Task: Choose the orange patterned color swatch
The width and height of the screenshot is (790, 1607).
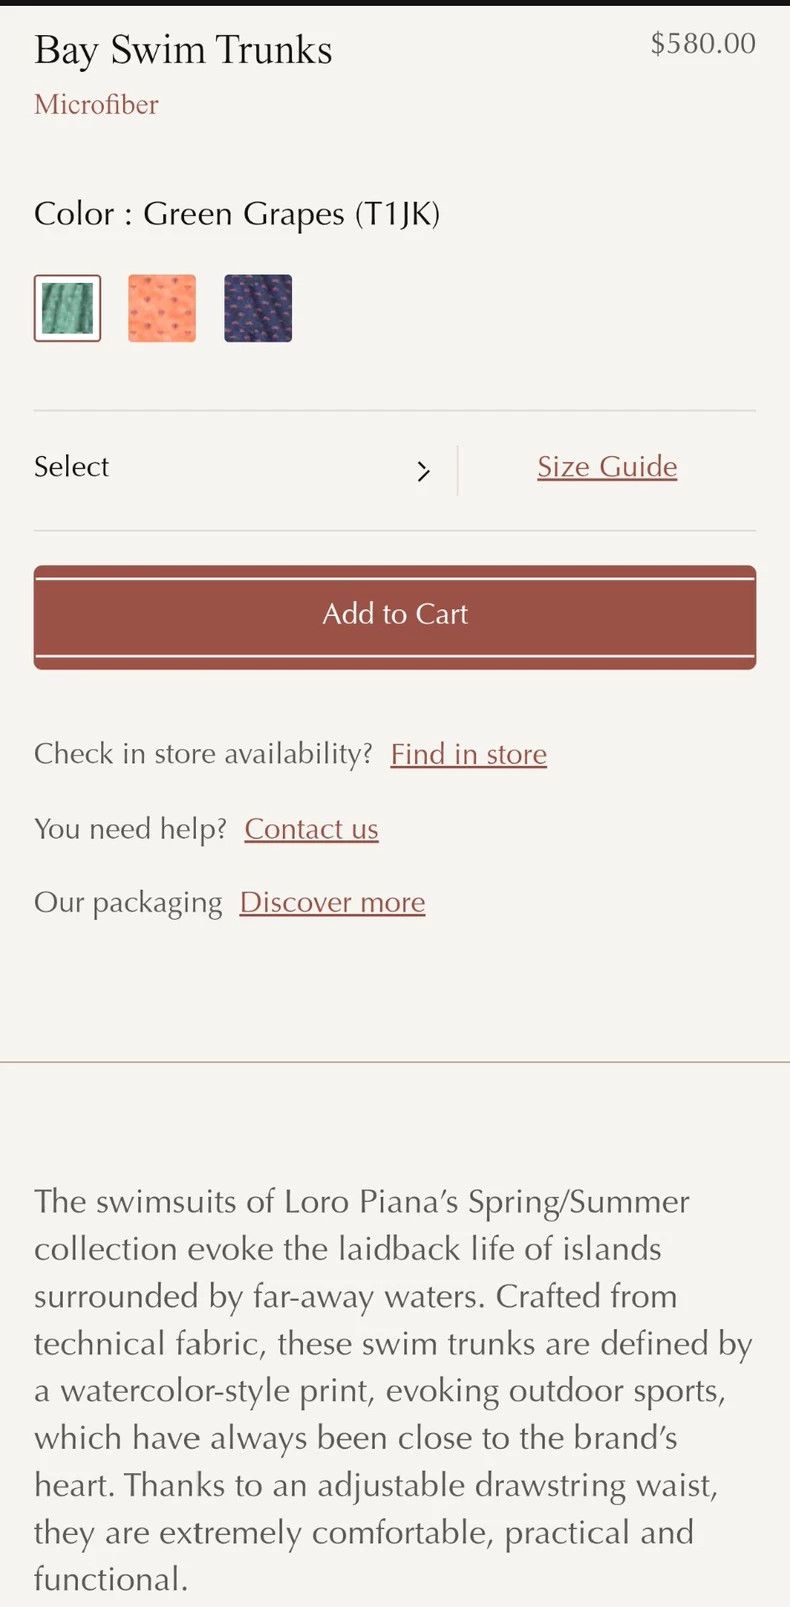Action: [x=162, y=308]
